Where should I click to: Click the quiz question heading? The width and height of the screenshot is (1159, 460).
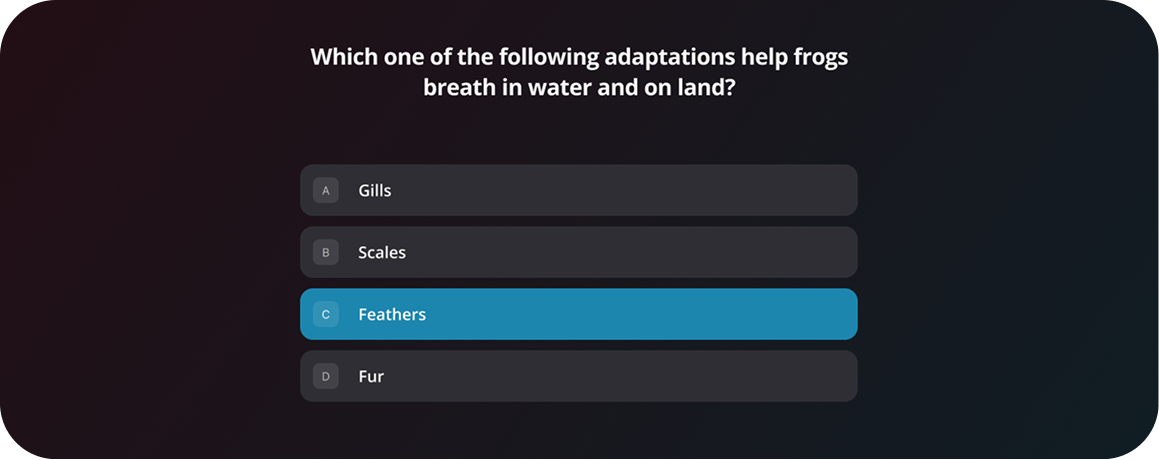[x=579, y=71]
